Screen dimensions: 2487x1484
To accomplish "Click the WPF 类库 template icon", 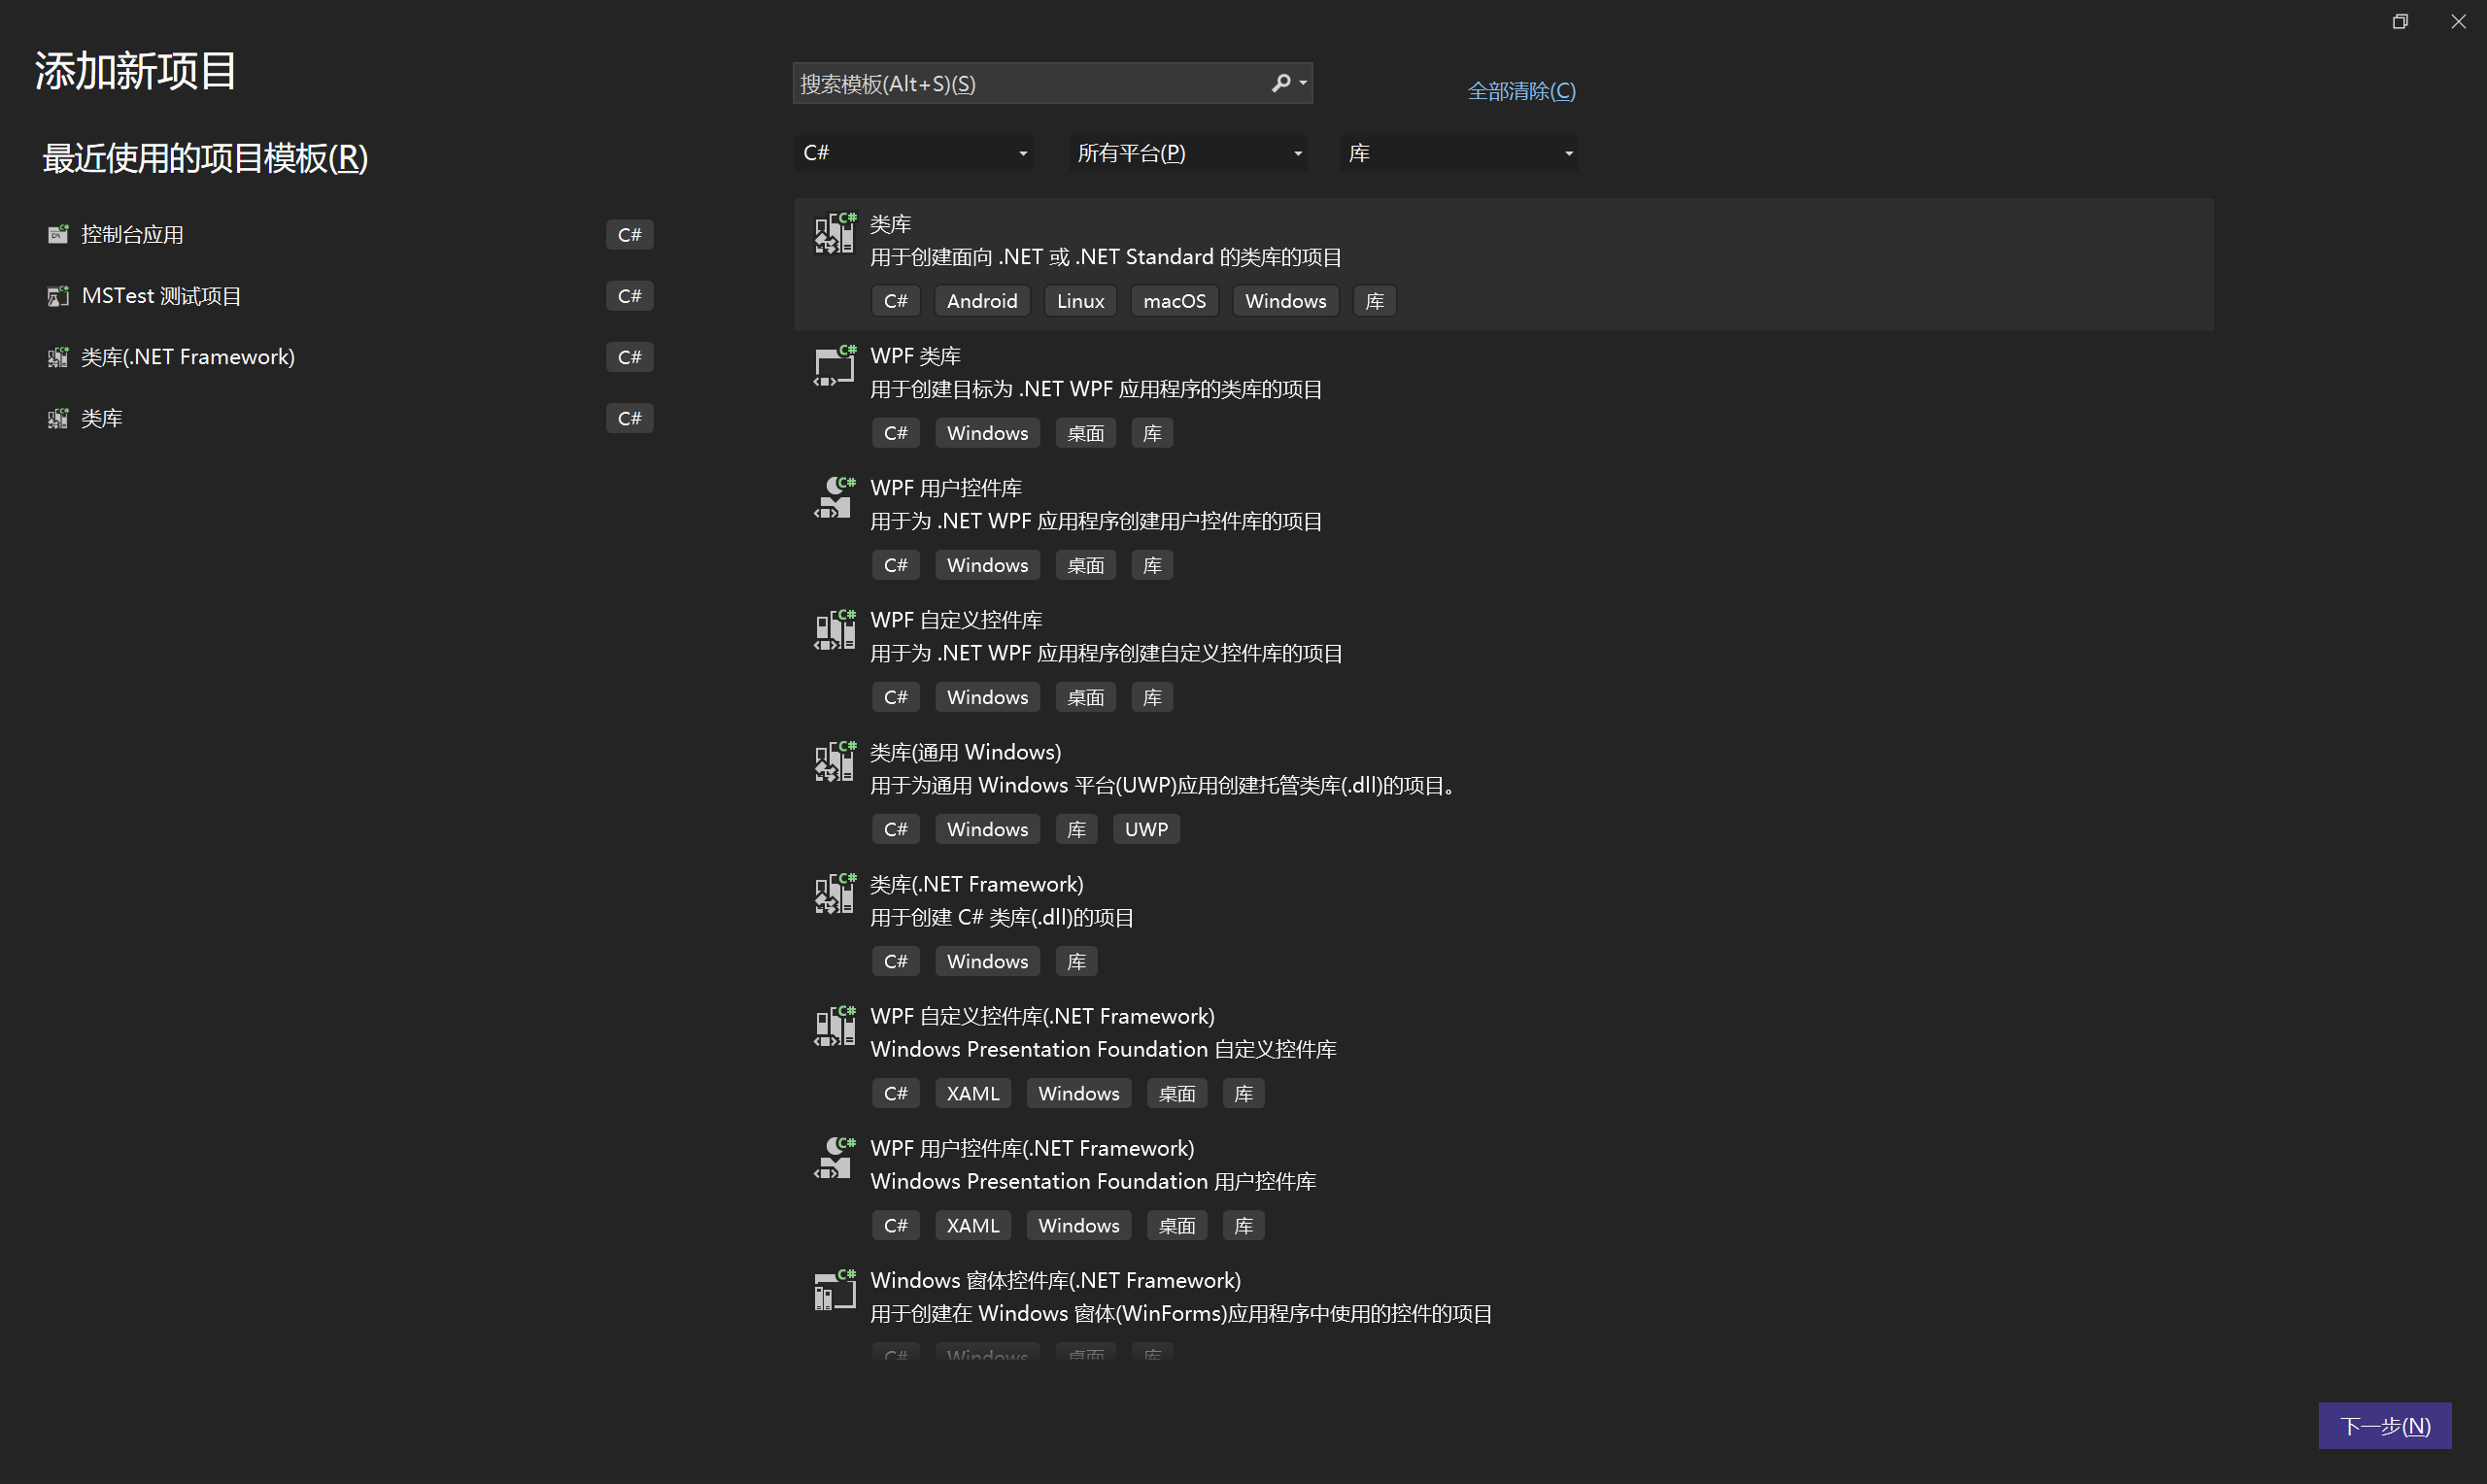I will pyautogui.click(x=833, y=366).
